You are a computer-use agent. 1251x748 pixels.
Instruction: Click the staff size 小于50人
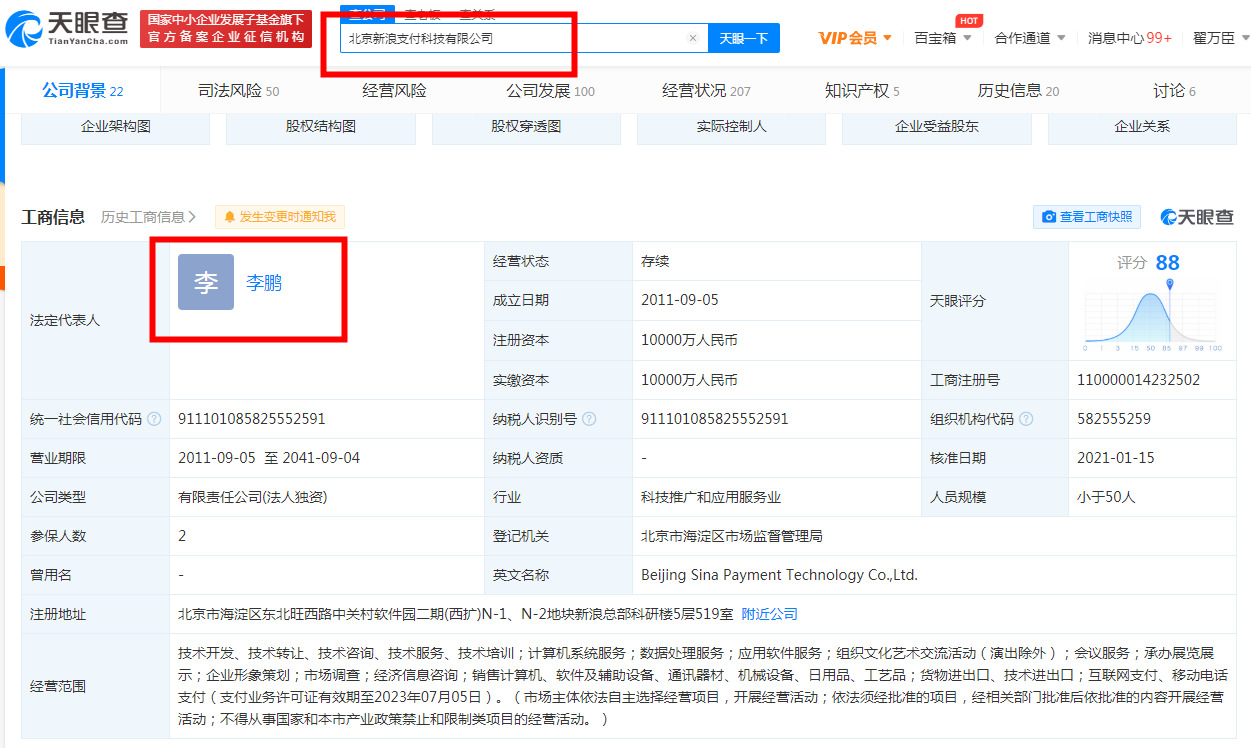(1106, 497)
